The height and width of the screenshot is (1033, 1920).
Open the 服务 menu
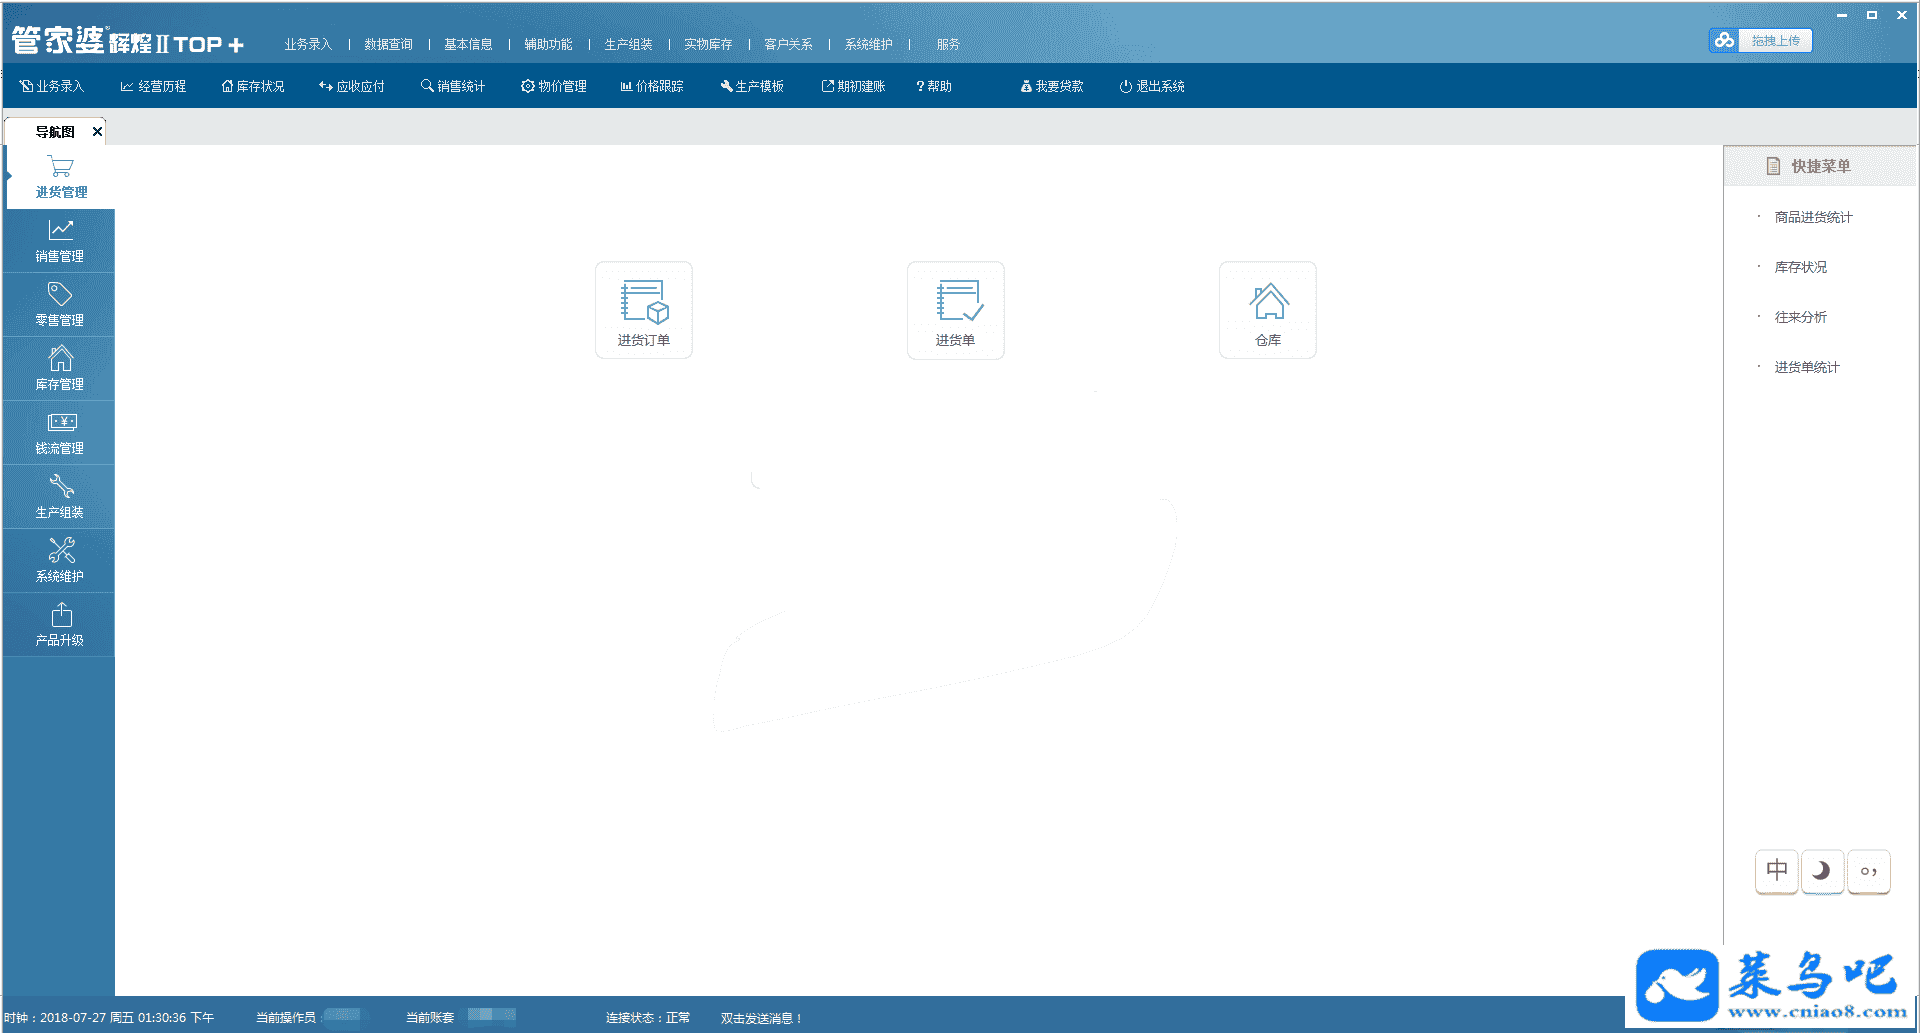coord(948,44)
